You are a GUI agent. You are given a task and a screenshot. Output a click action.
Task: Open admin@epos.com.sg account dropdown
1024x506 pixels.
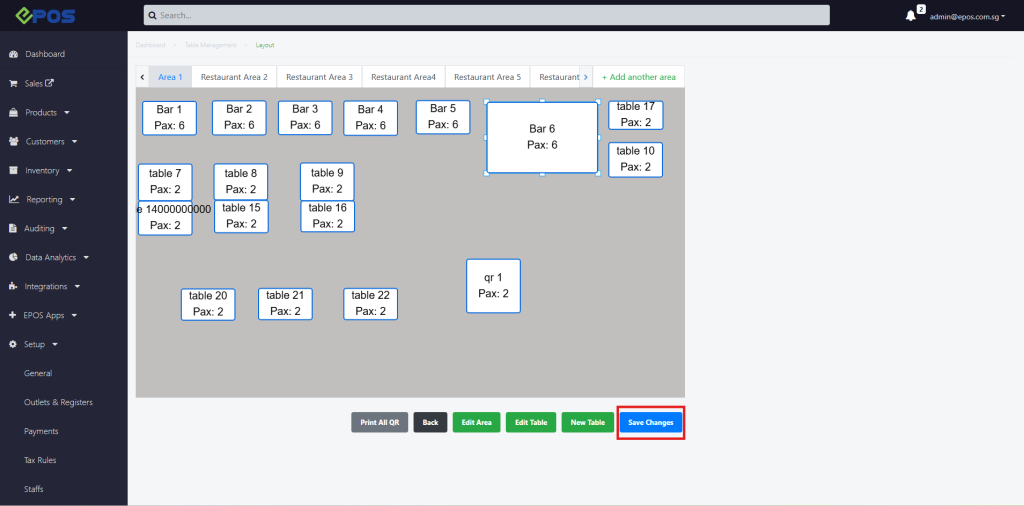967,17
